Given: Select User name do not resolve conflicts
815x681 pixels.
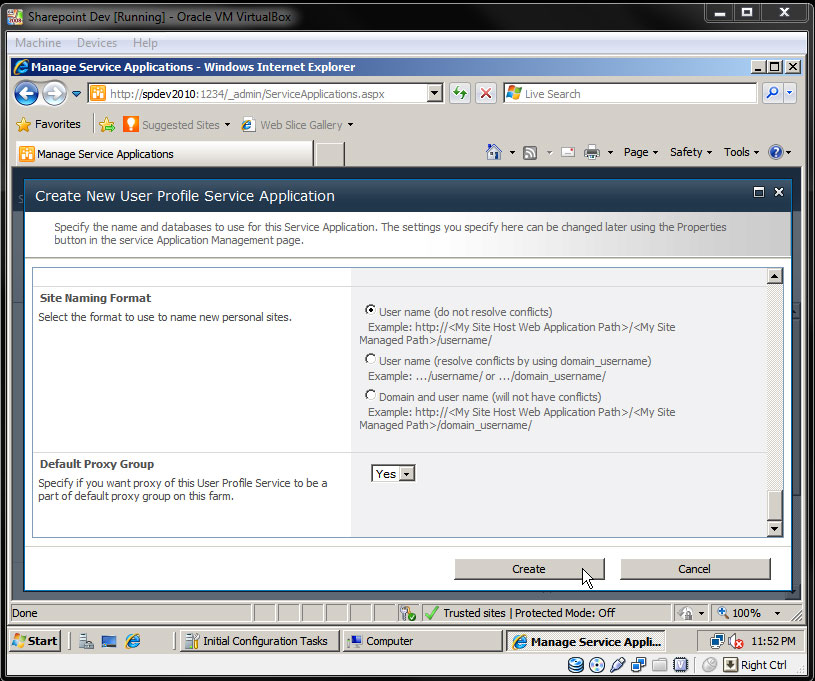Looking at the screenshot, I should (370, 310).
